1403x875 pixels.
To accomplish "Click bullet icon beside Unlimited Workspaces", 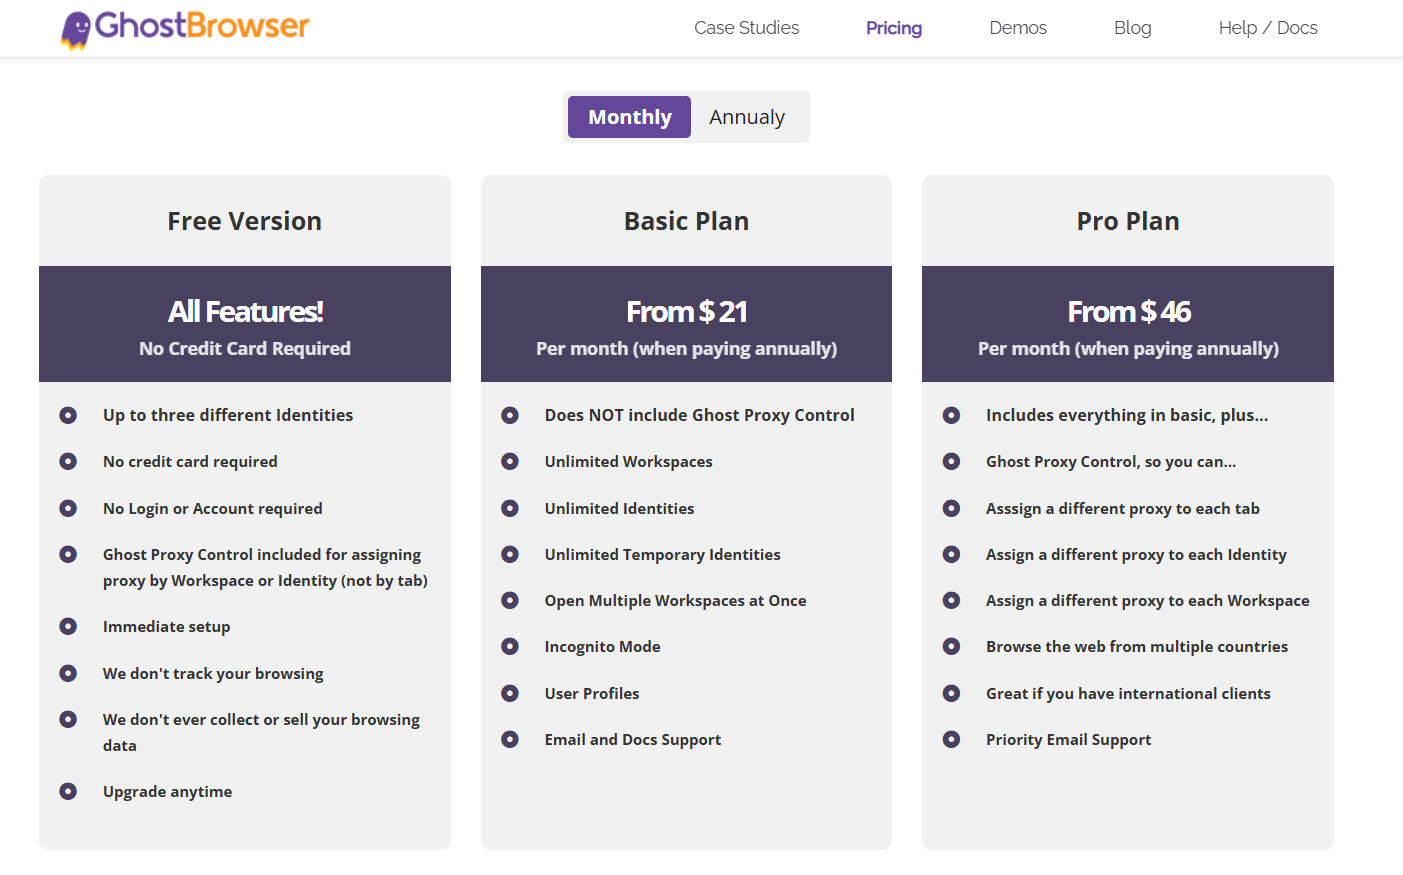I will pyautogui.click(x=510, y=461).
